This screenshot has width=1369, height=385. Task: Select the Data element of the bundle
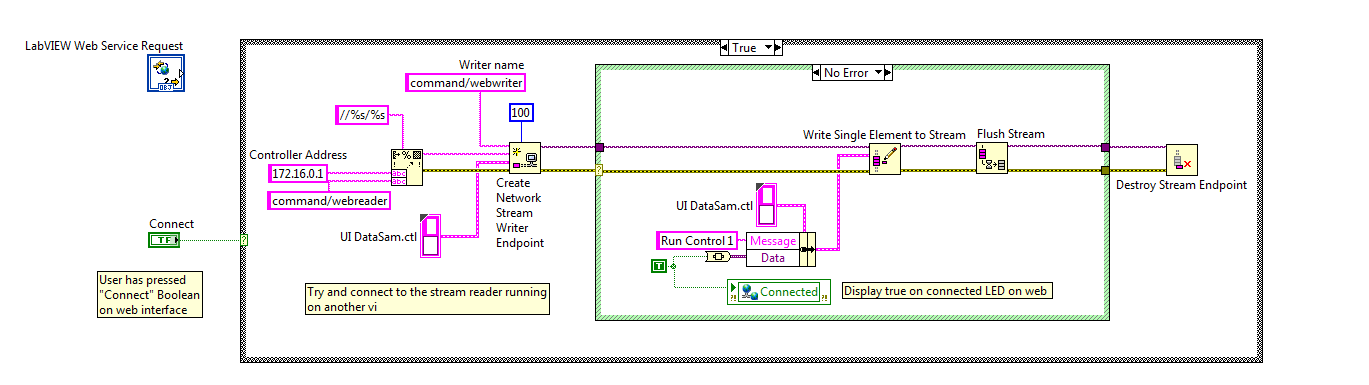[x=773, y=257]
